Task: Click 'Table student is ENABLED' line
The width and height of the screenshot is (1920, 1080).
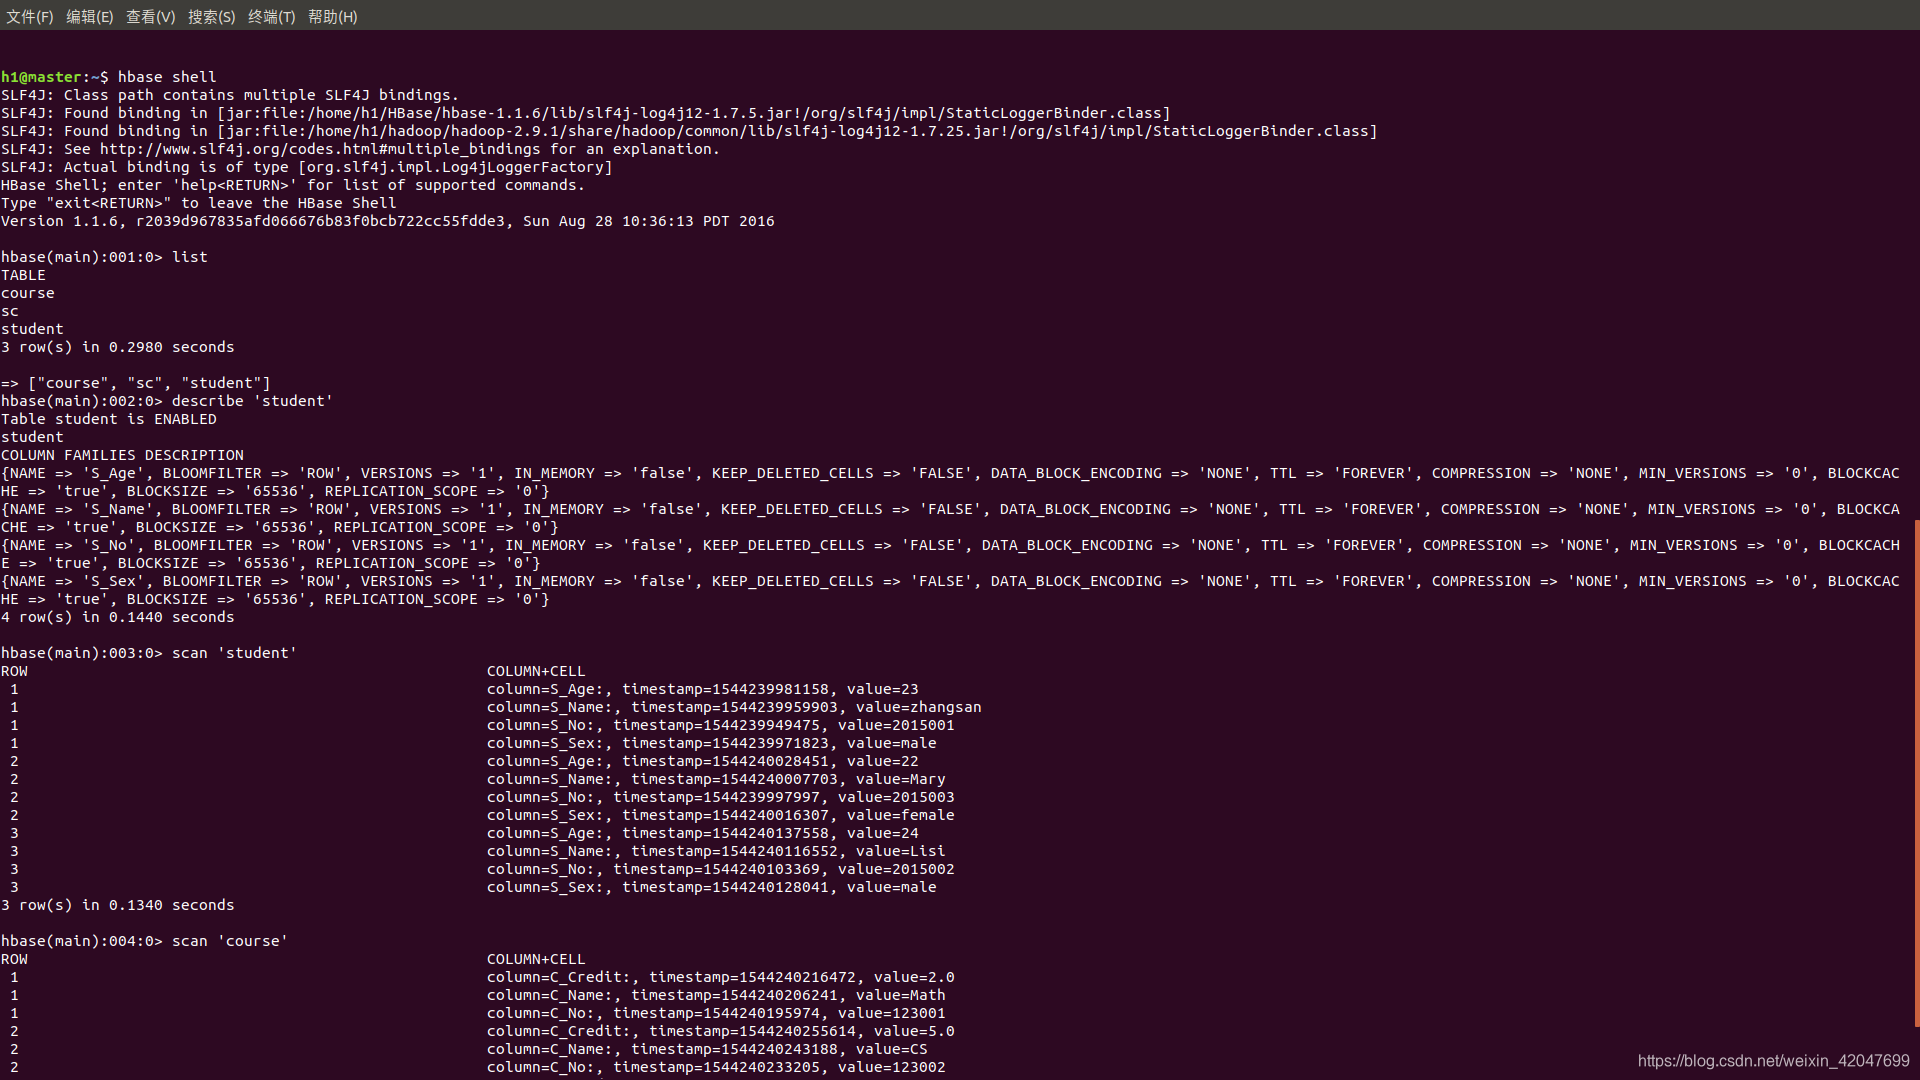Action: point(109,419)
